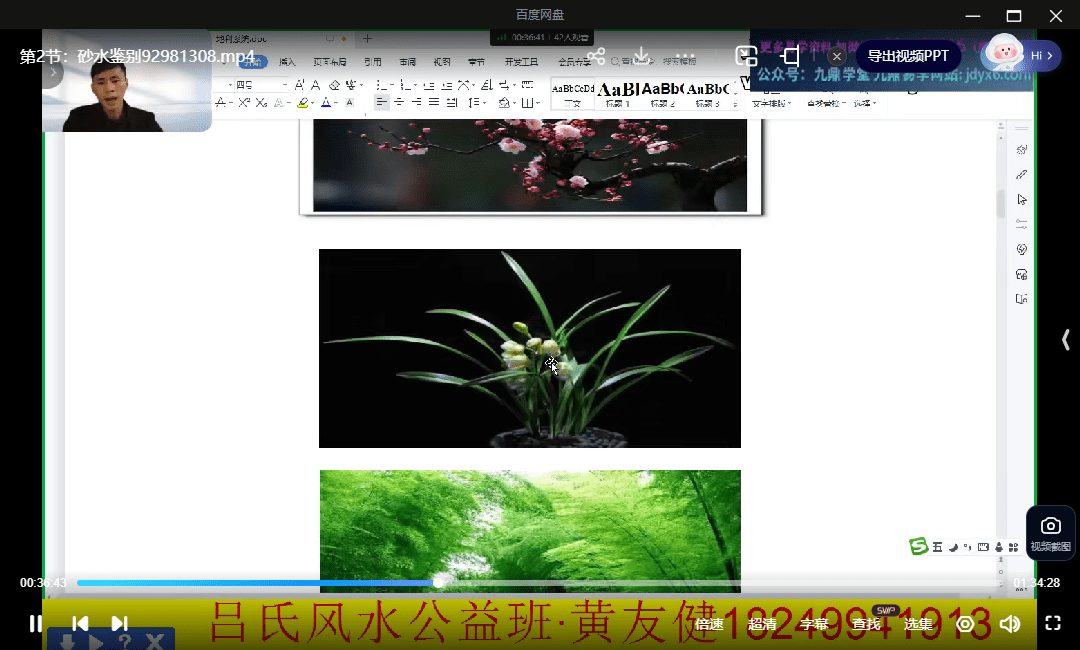This screenshot has width=1080, height=650.
Task: Click the video progress bar handle
Action: click(x=438, y=583)
